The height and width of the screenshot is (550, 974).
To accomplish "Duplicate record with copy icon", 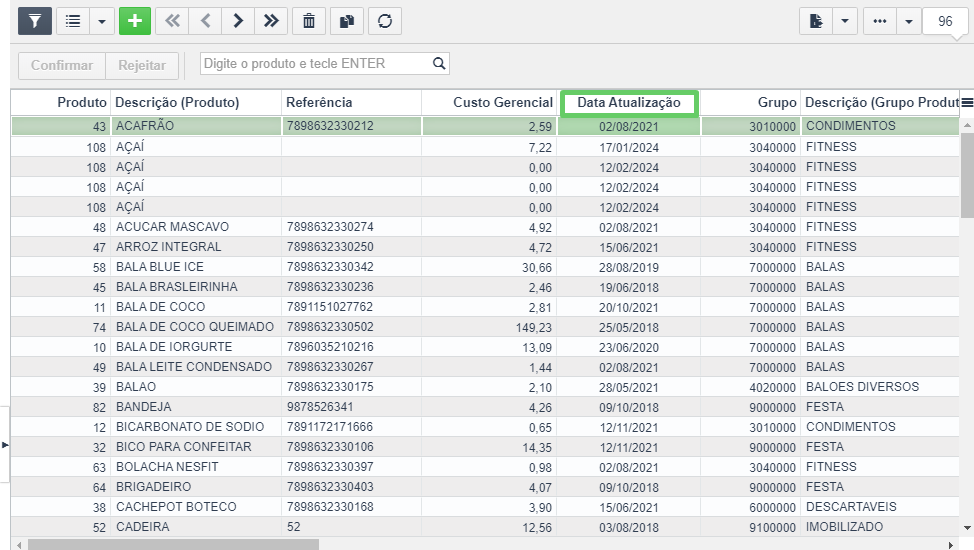I will [x=347, y=21].
